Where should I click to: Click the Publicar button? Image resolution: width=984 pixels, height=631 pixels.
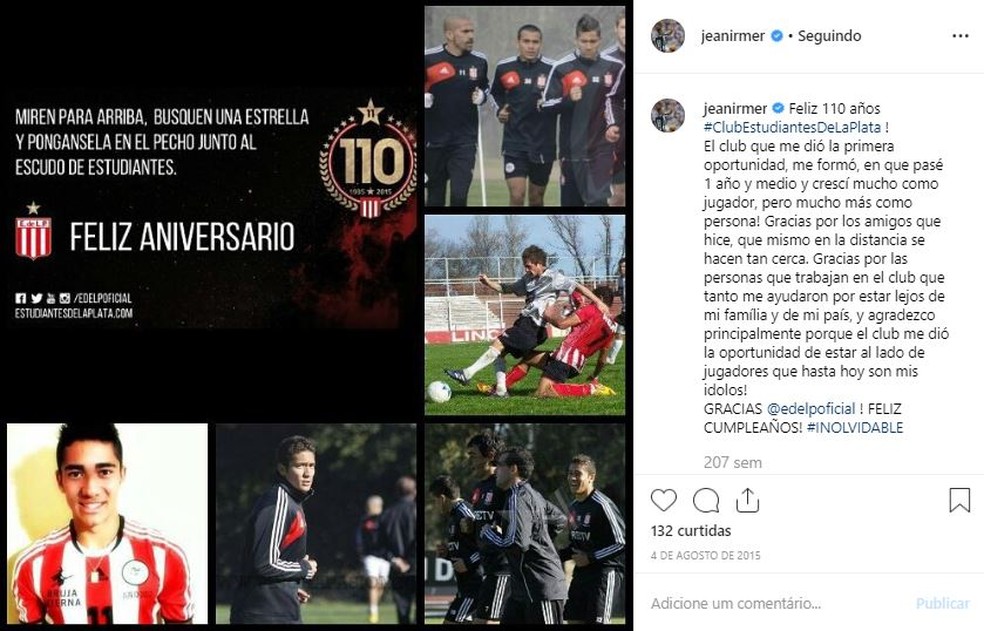pos(943,603)
